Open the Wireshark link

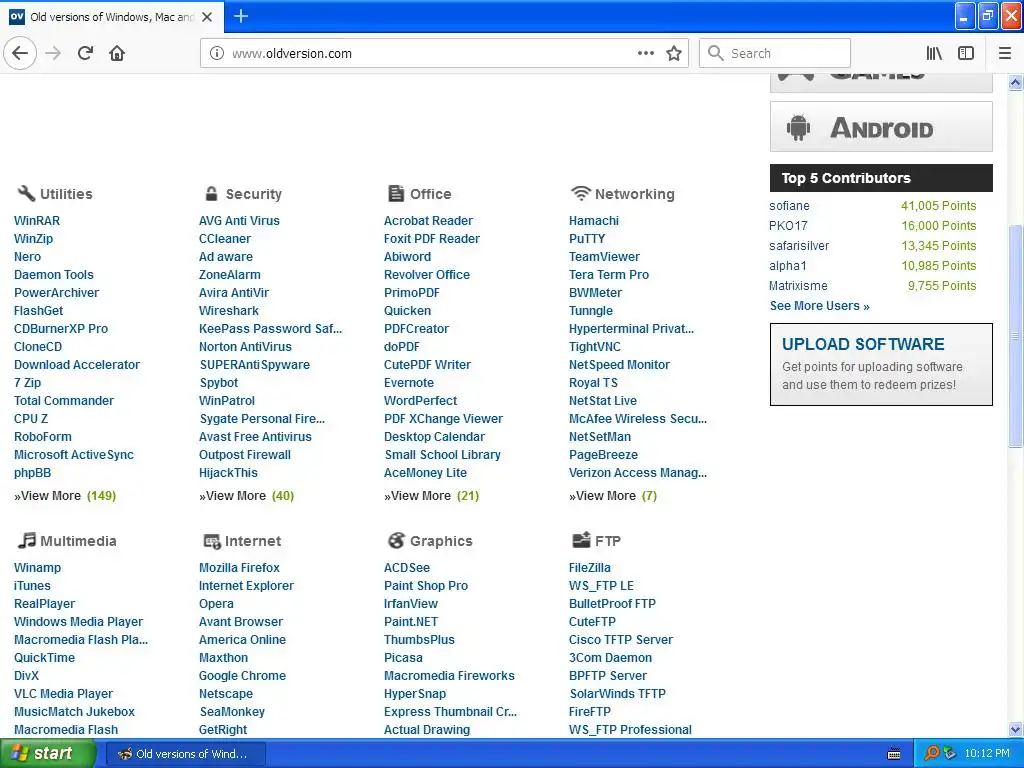coord(229,311)
